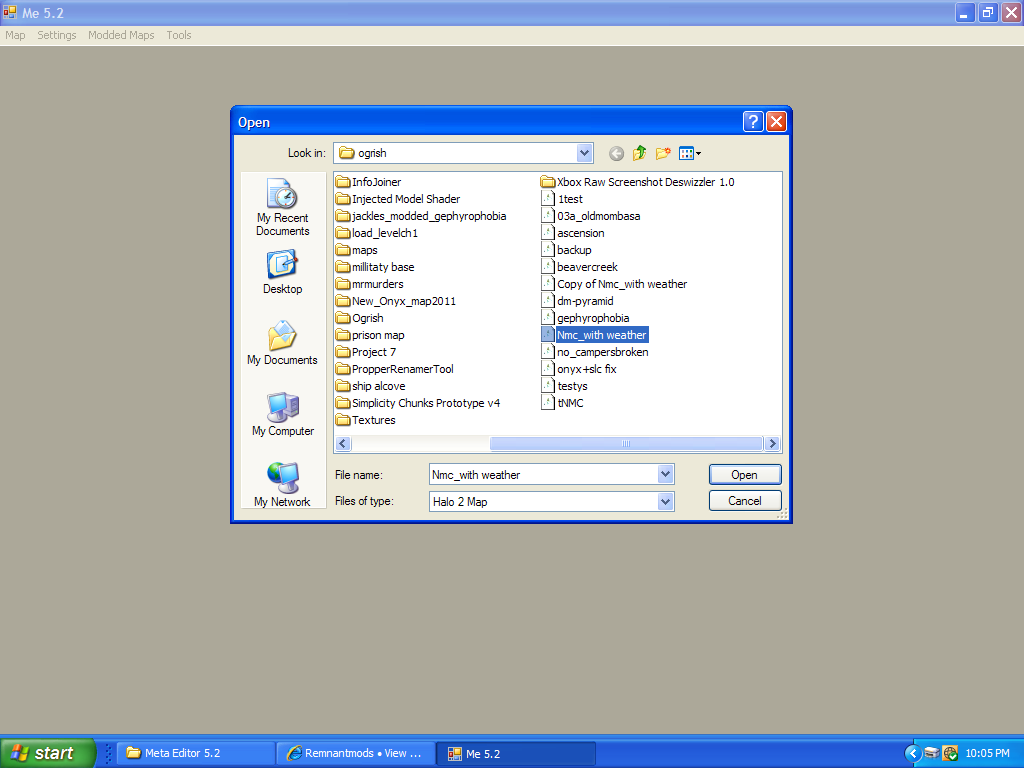The height and width of the screenshot is (768, 1024).
Task: Expand the File name dropdown arrow
Action: click(x=666, y=475)
